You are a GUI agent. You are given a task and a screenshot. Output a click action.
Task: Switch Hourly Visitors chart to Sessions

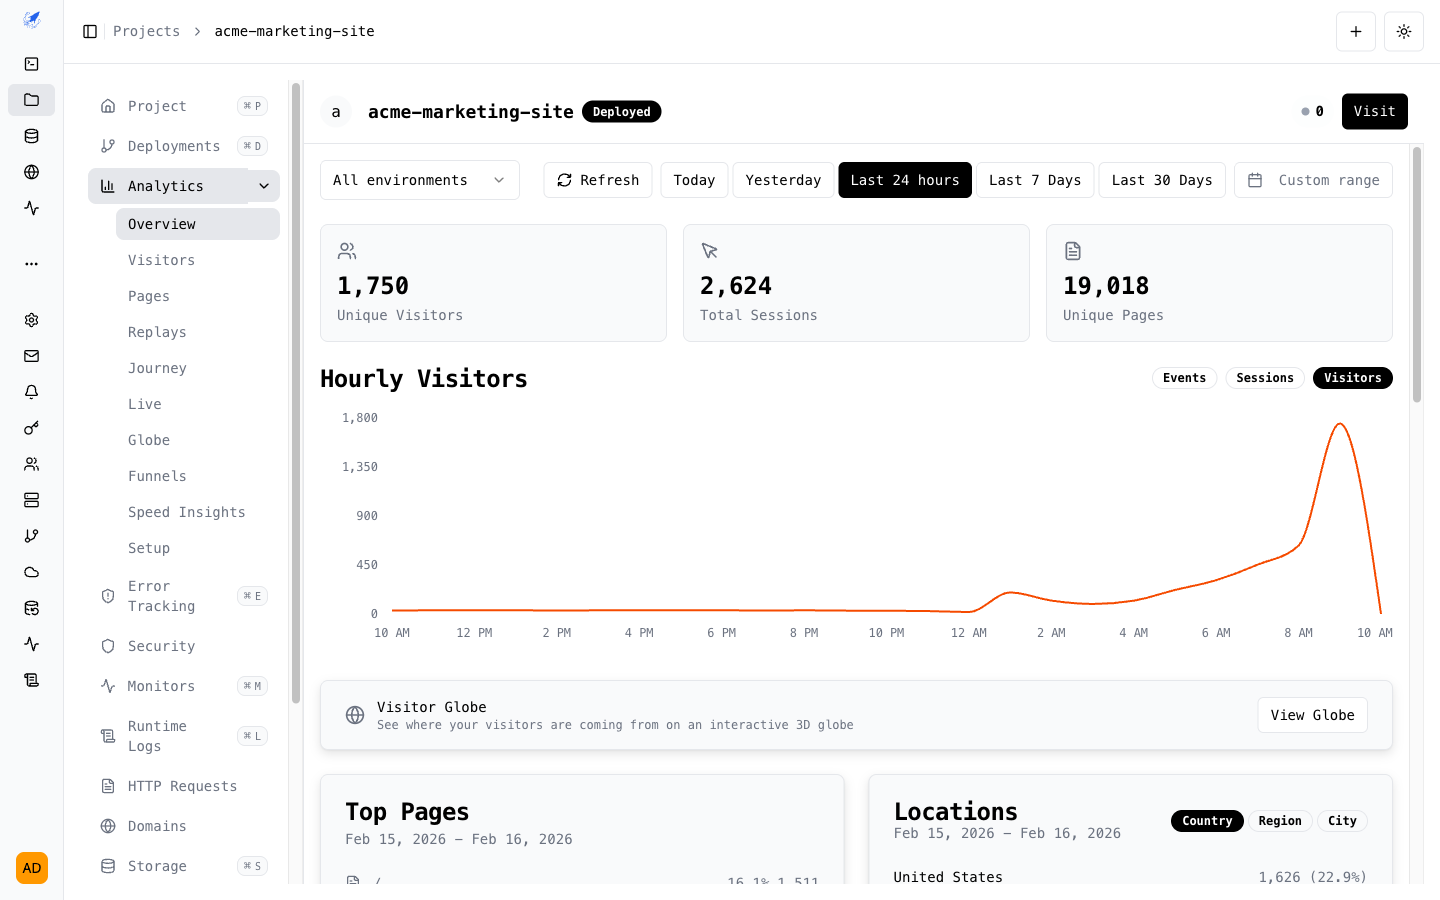[1265, 378]
